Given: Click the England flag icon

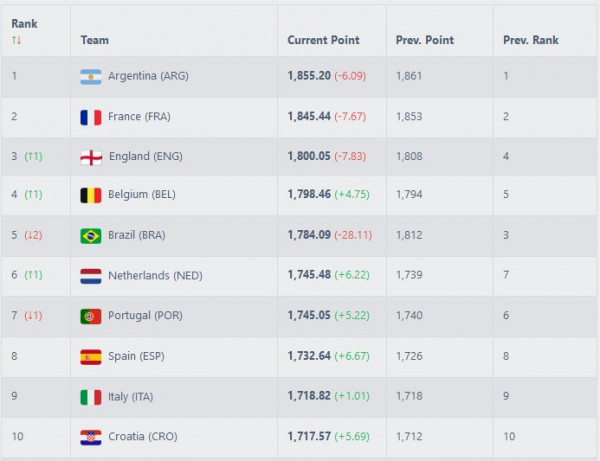Looking at the screenshot, I should point(91,157).
